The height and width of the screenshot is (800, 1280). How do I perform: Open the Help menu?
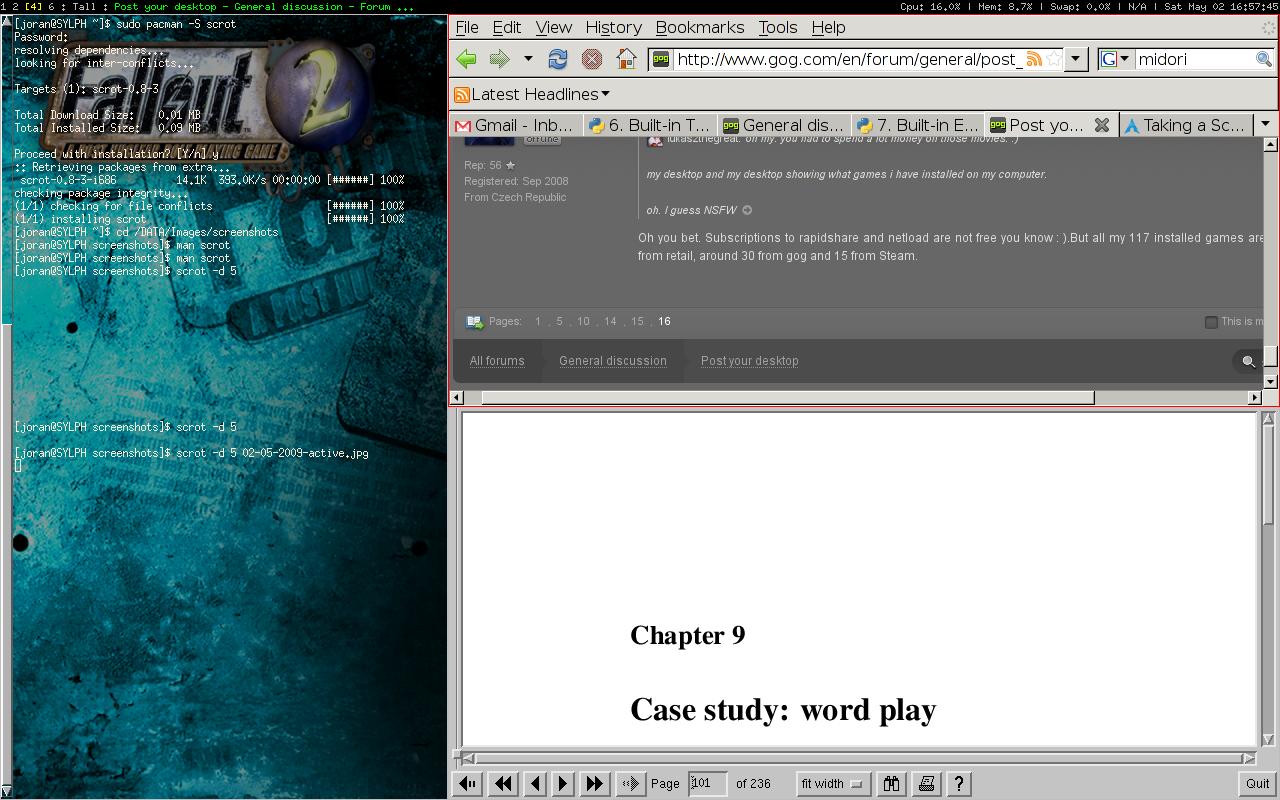[x=828, y=27]
